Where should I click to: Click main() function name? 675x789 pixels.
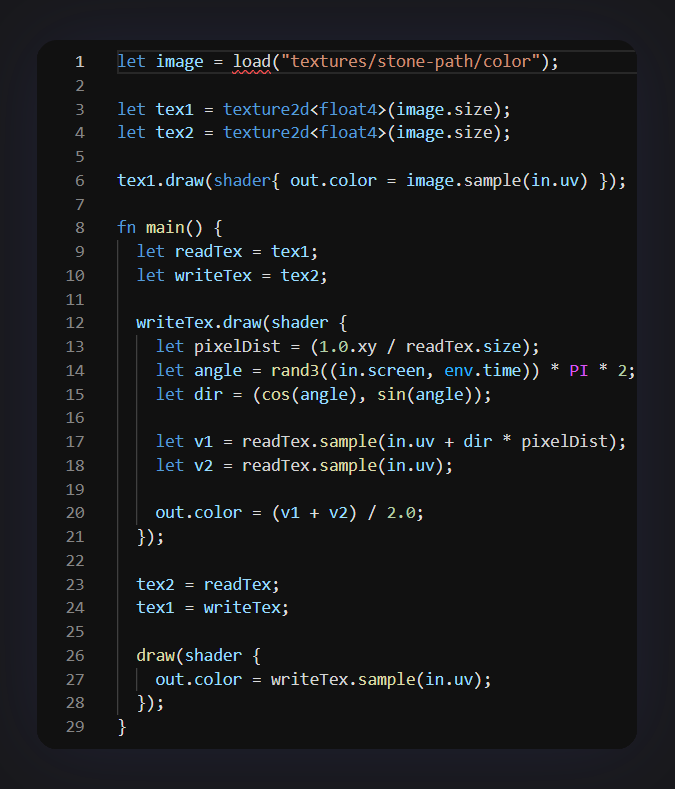click(174, 227)
